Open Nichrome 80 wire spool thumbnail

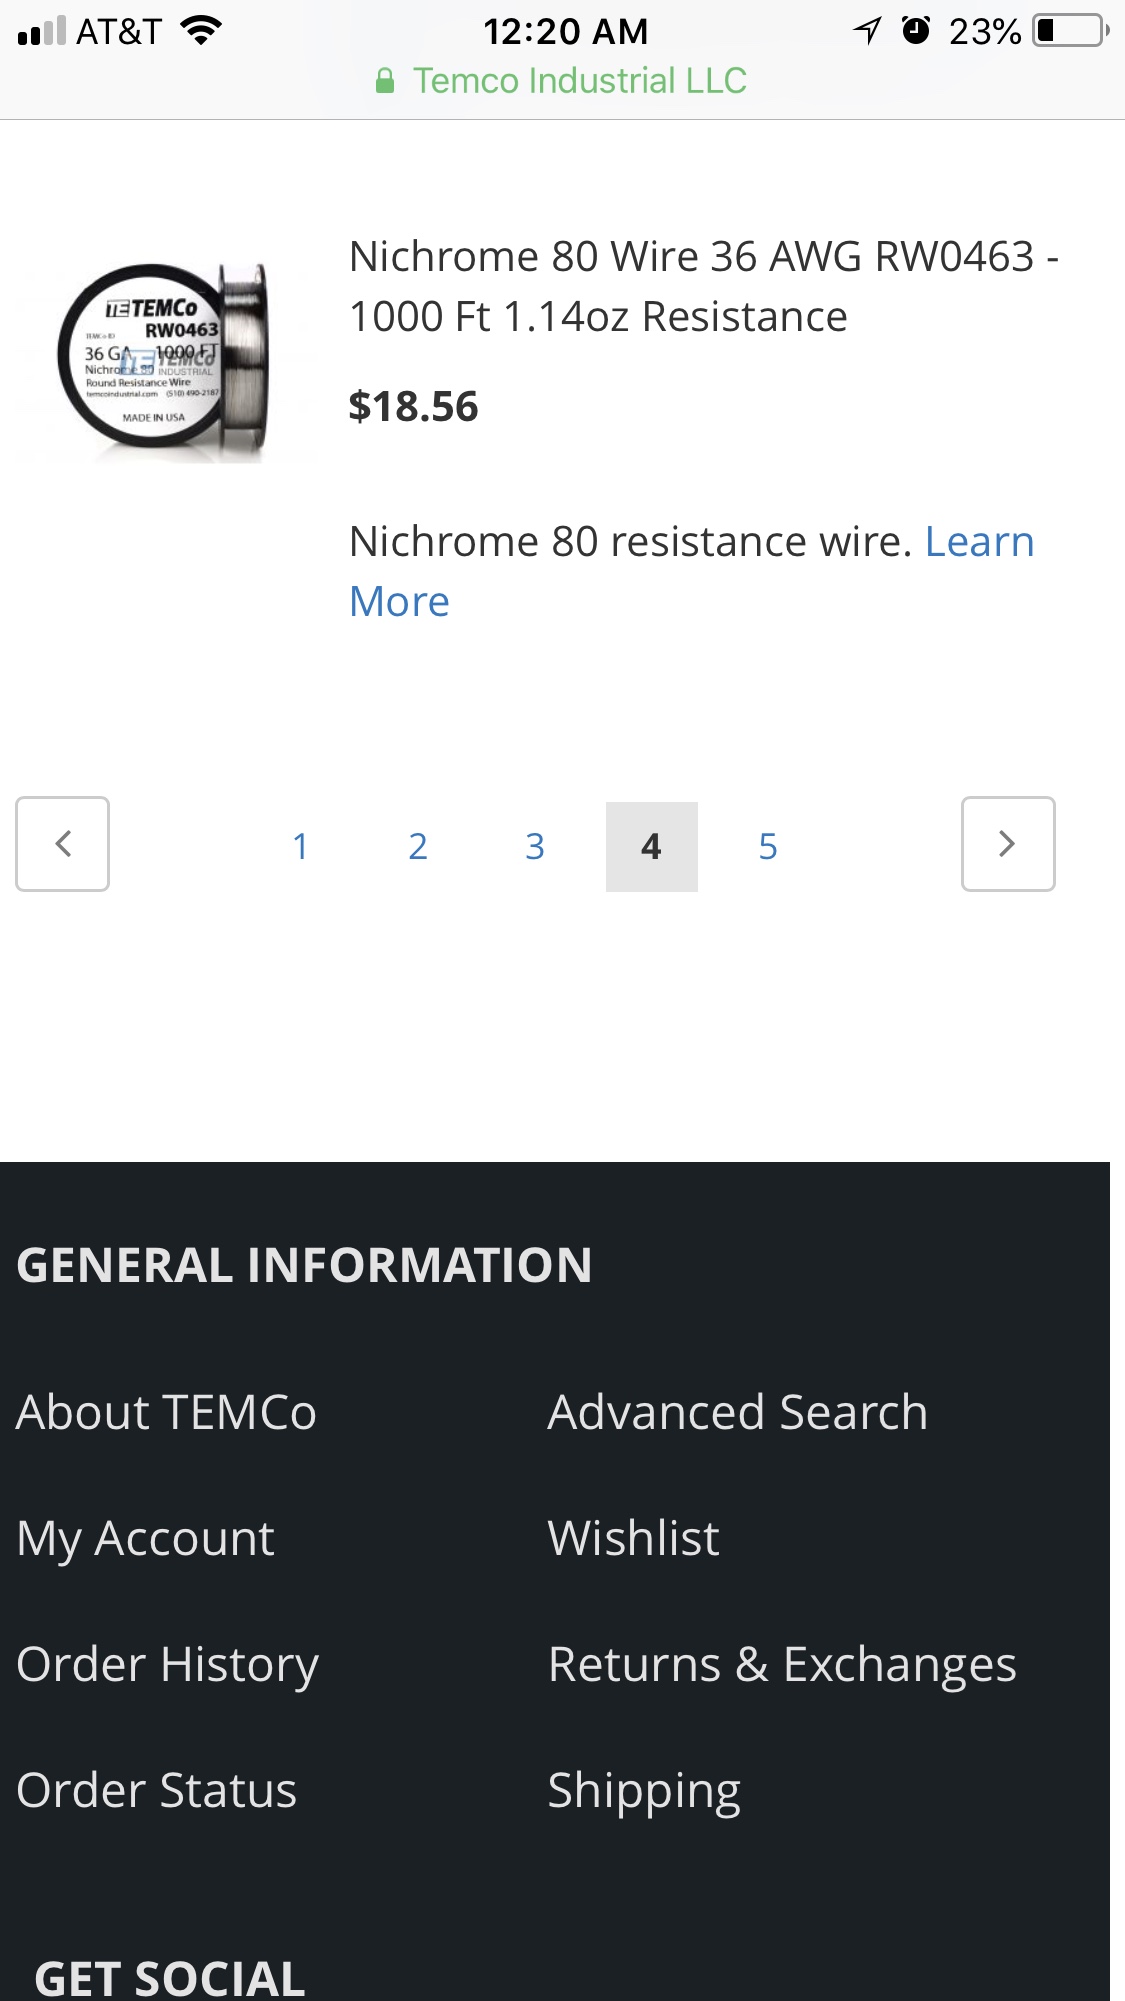pyautogui.click(x=165, y=361)
